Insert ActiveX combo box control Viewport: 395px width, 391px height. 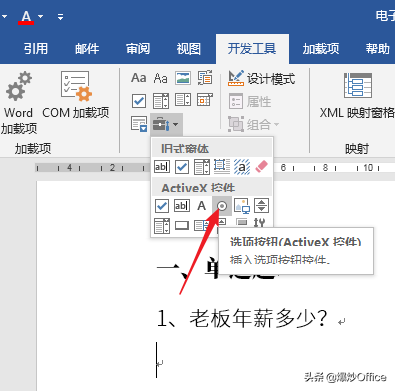[x=162, y=226]
